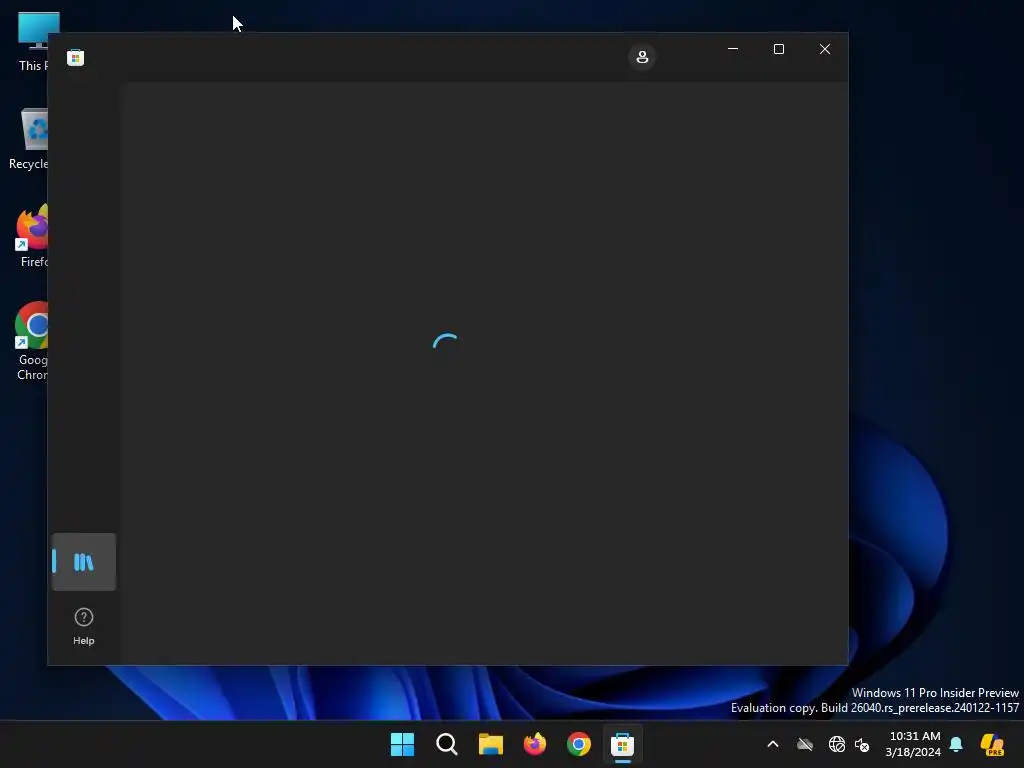Maximize the Microsoft Store window
Screen dimensions: 1024x768
778,49
